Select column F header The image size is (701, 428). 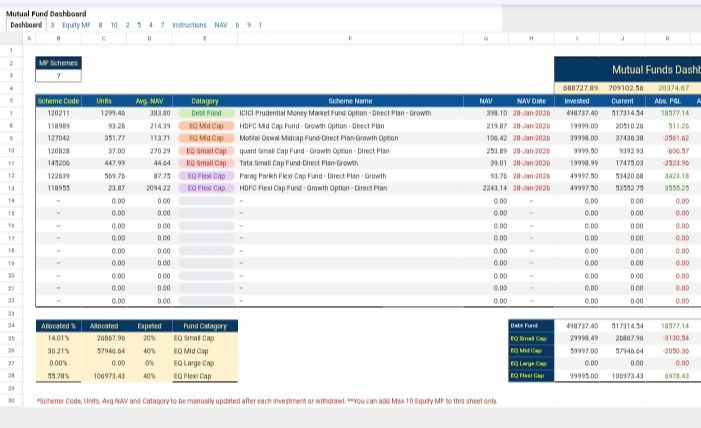(x=350, y=38)
